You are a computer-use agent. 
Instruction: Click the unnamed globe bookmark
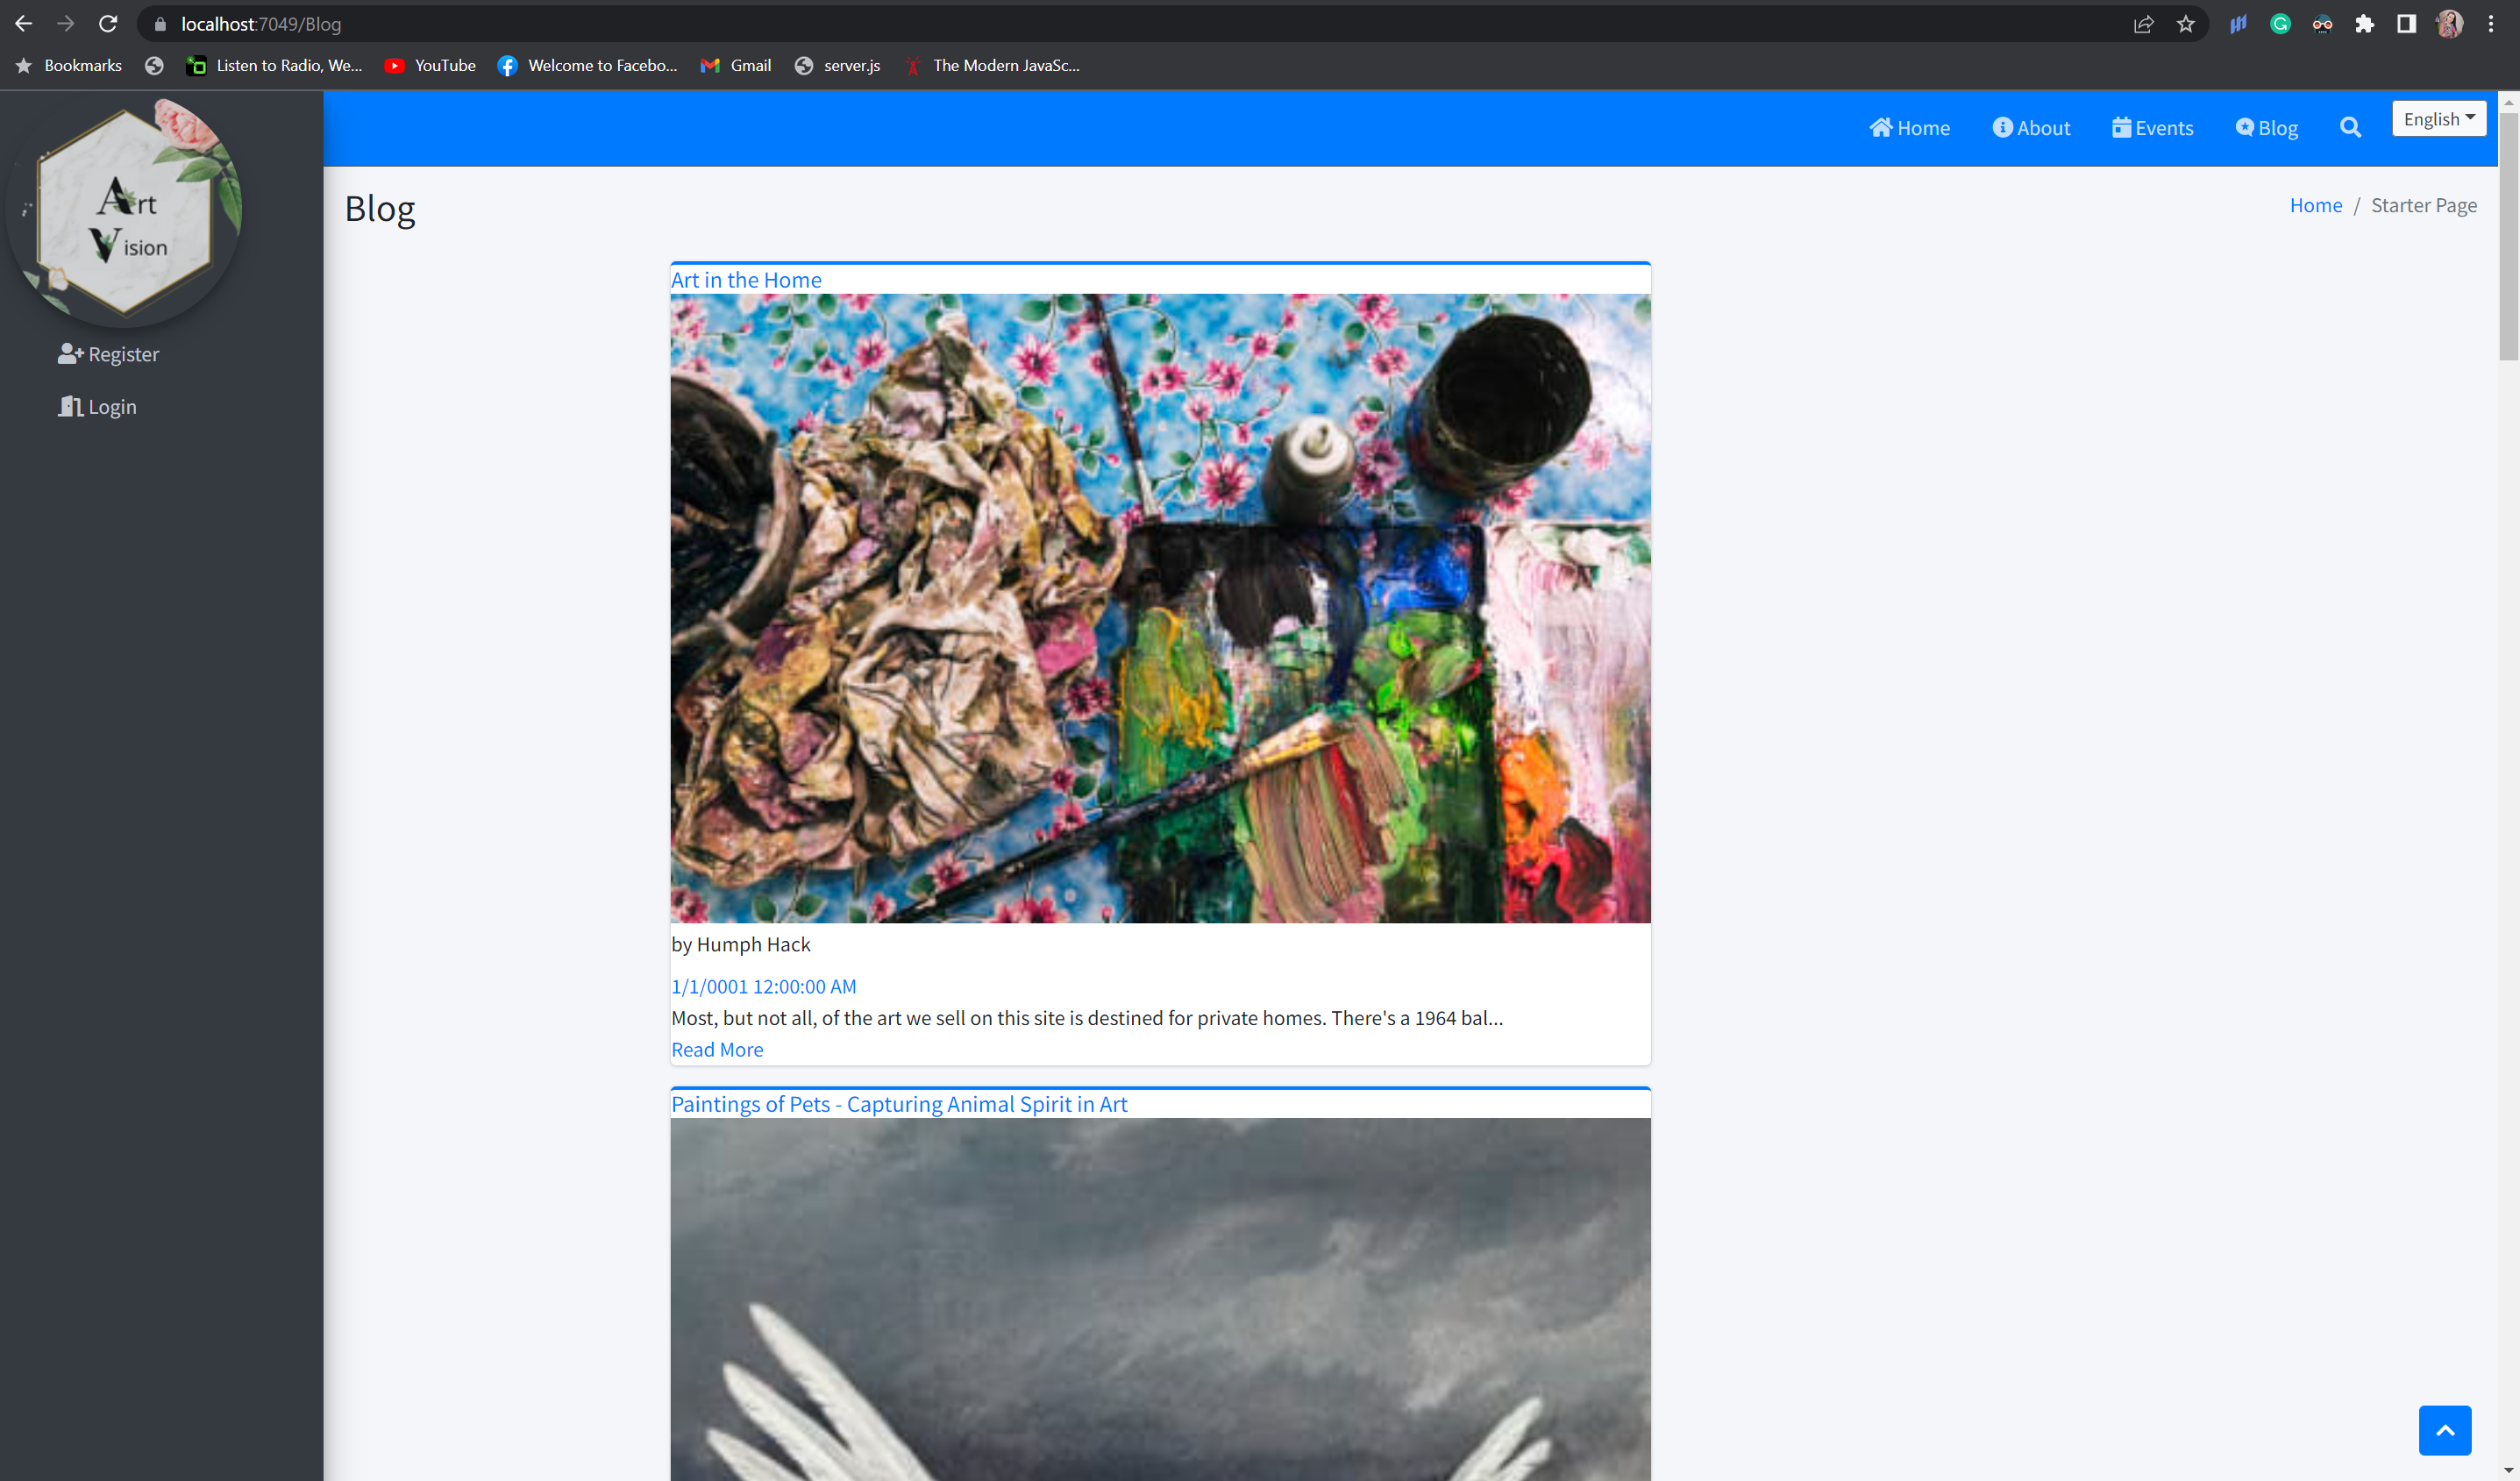(154, 66)
